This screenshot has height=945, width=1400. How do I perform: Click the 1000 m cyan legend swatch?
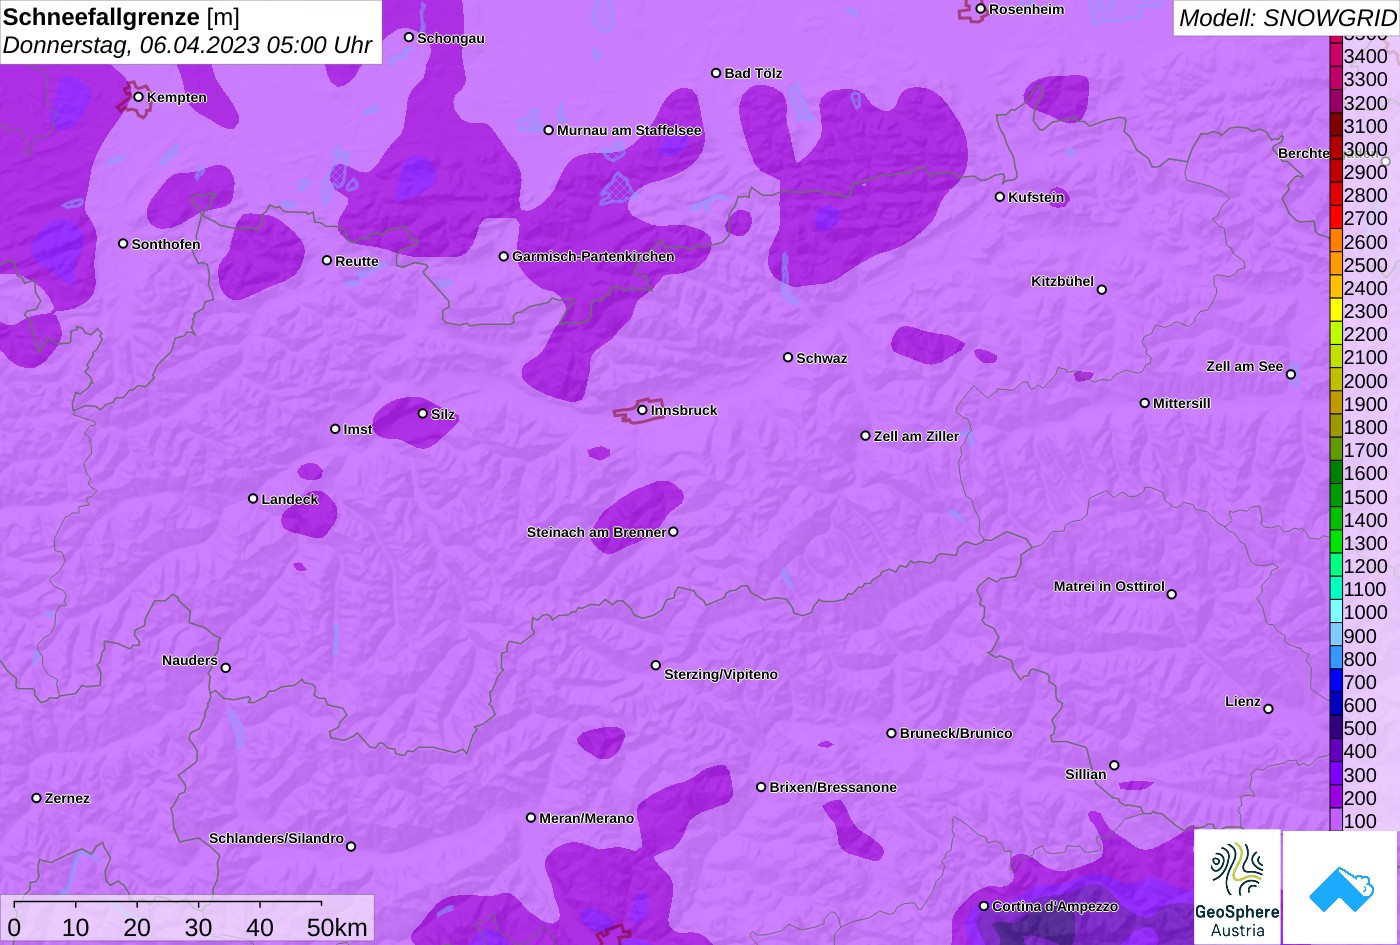click(1336, 612)
